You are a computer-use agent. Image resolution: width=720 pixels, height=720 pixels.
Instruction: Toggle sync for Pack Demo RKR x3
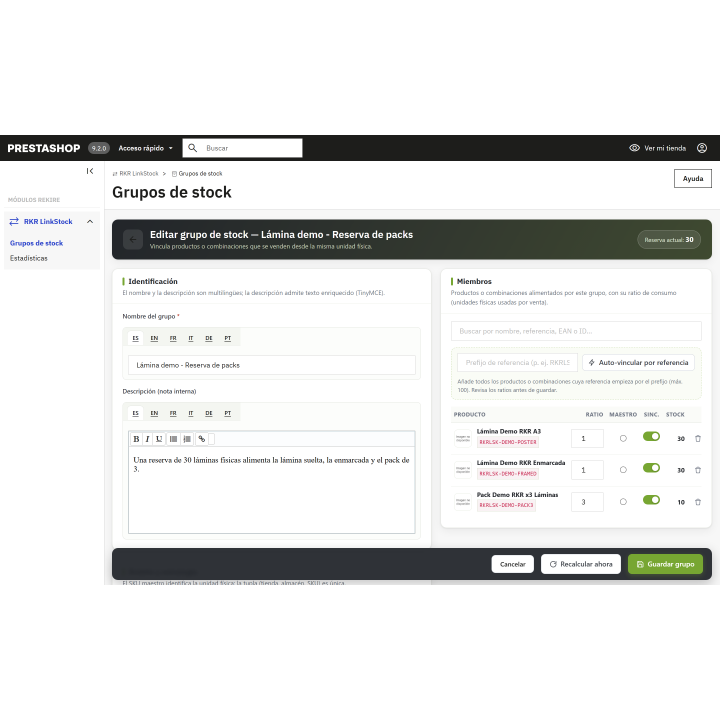click(x=651, y=500)
